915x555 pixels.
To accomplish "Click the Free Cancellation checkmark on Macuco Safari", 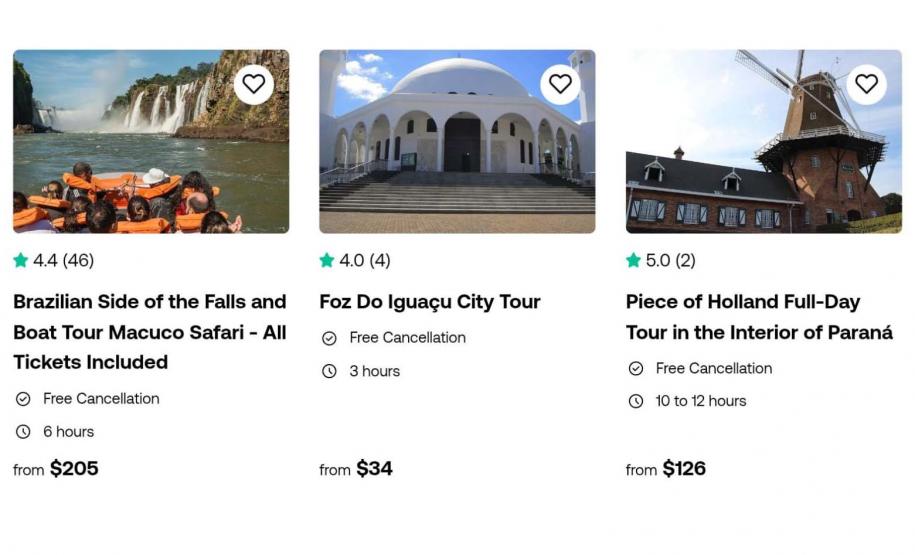I will (x=23, y=399).
